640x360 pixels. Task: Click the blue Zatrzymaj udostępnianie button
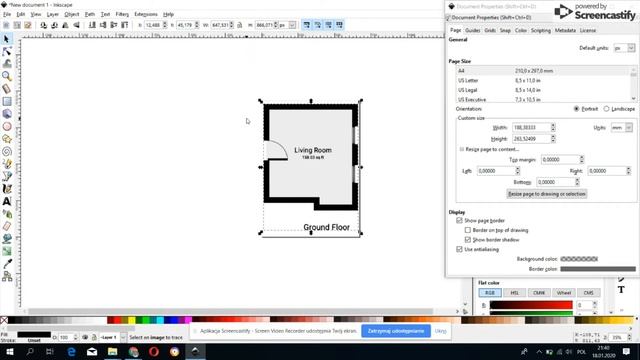396,331
